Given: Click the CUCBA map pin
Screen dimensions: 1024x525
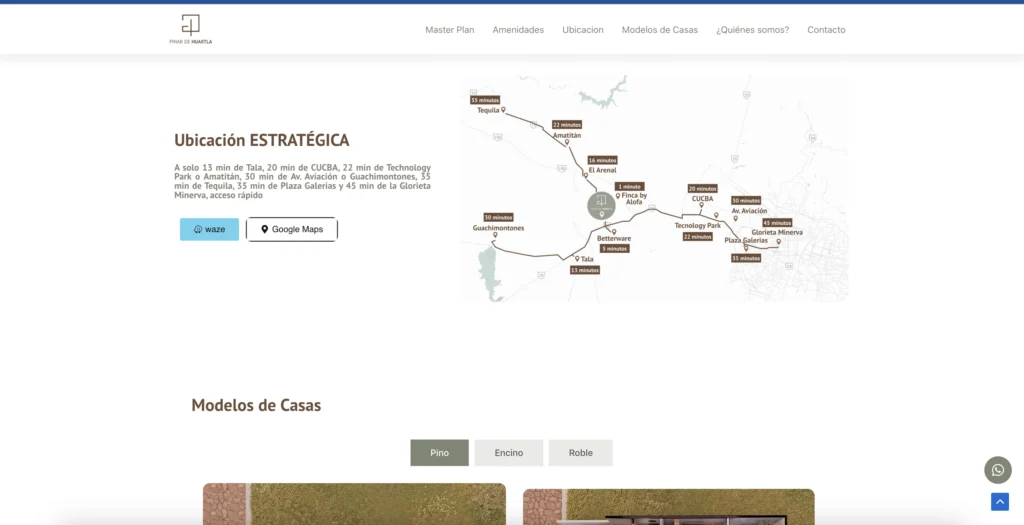Looking at the screenshot, I should pyautogui.click(x=702, y=206).
